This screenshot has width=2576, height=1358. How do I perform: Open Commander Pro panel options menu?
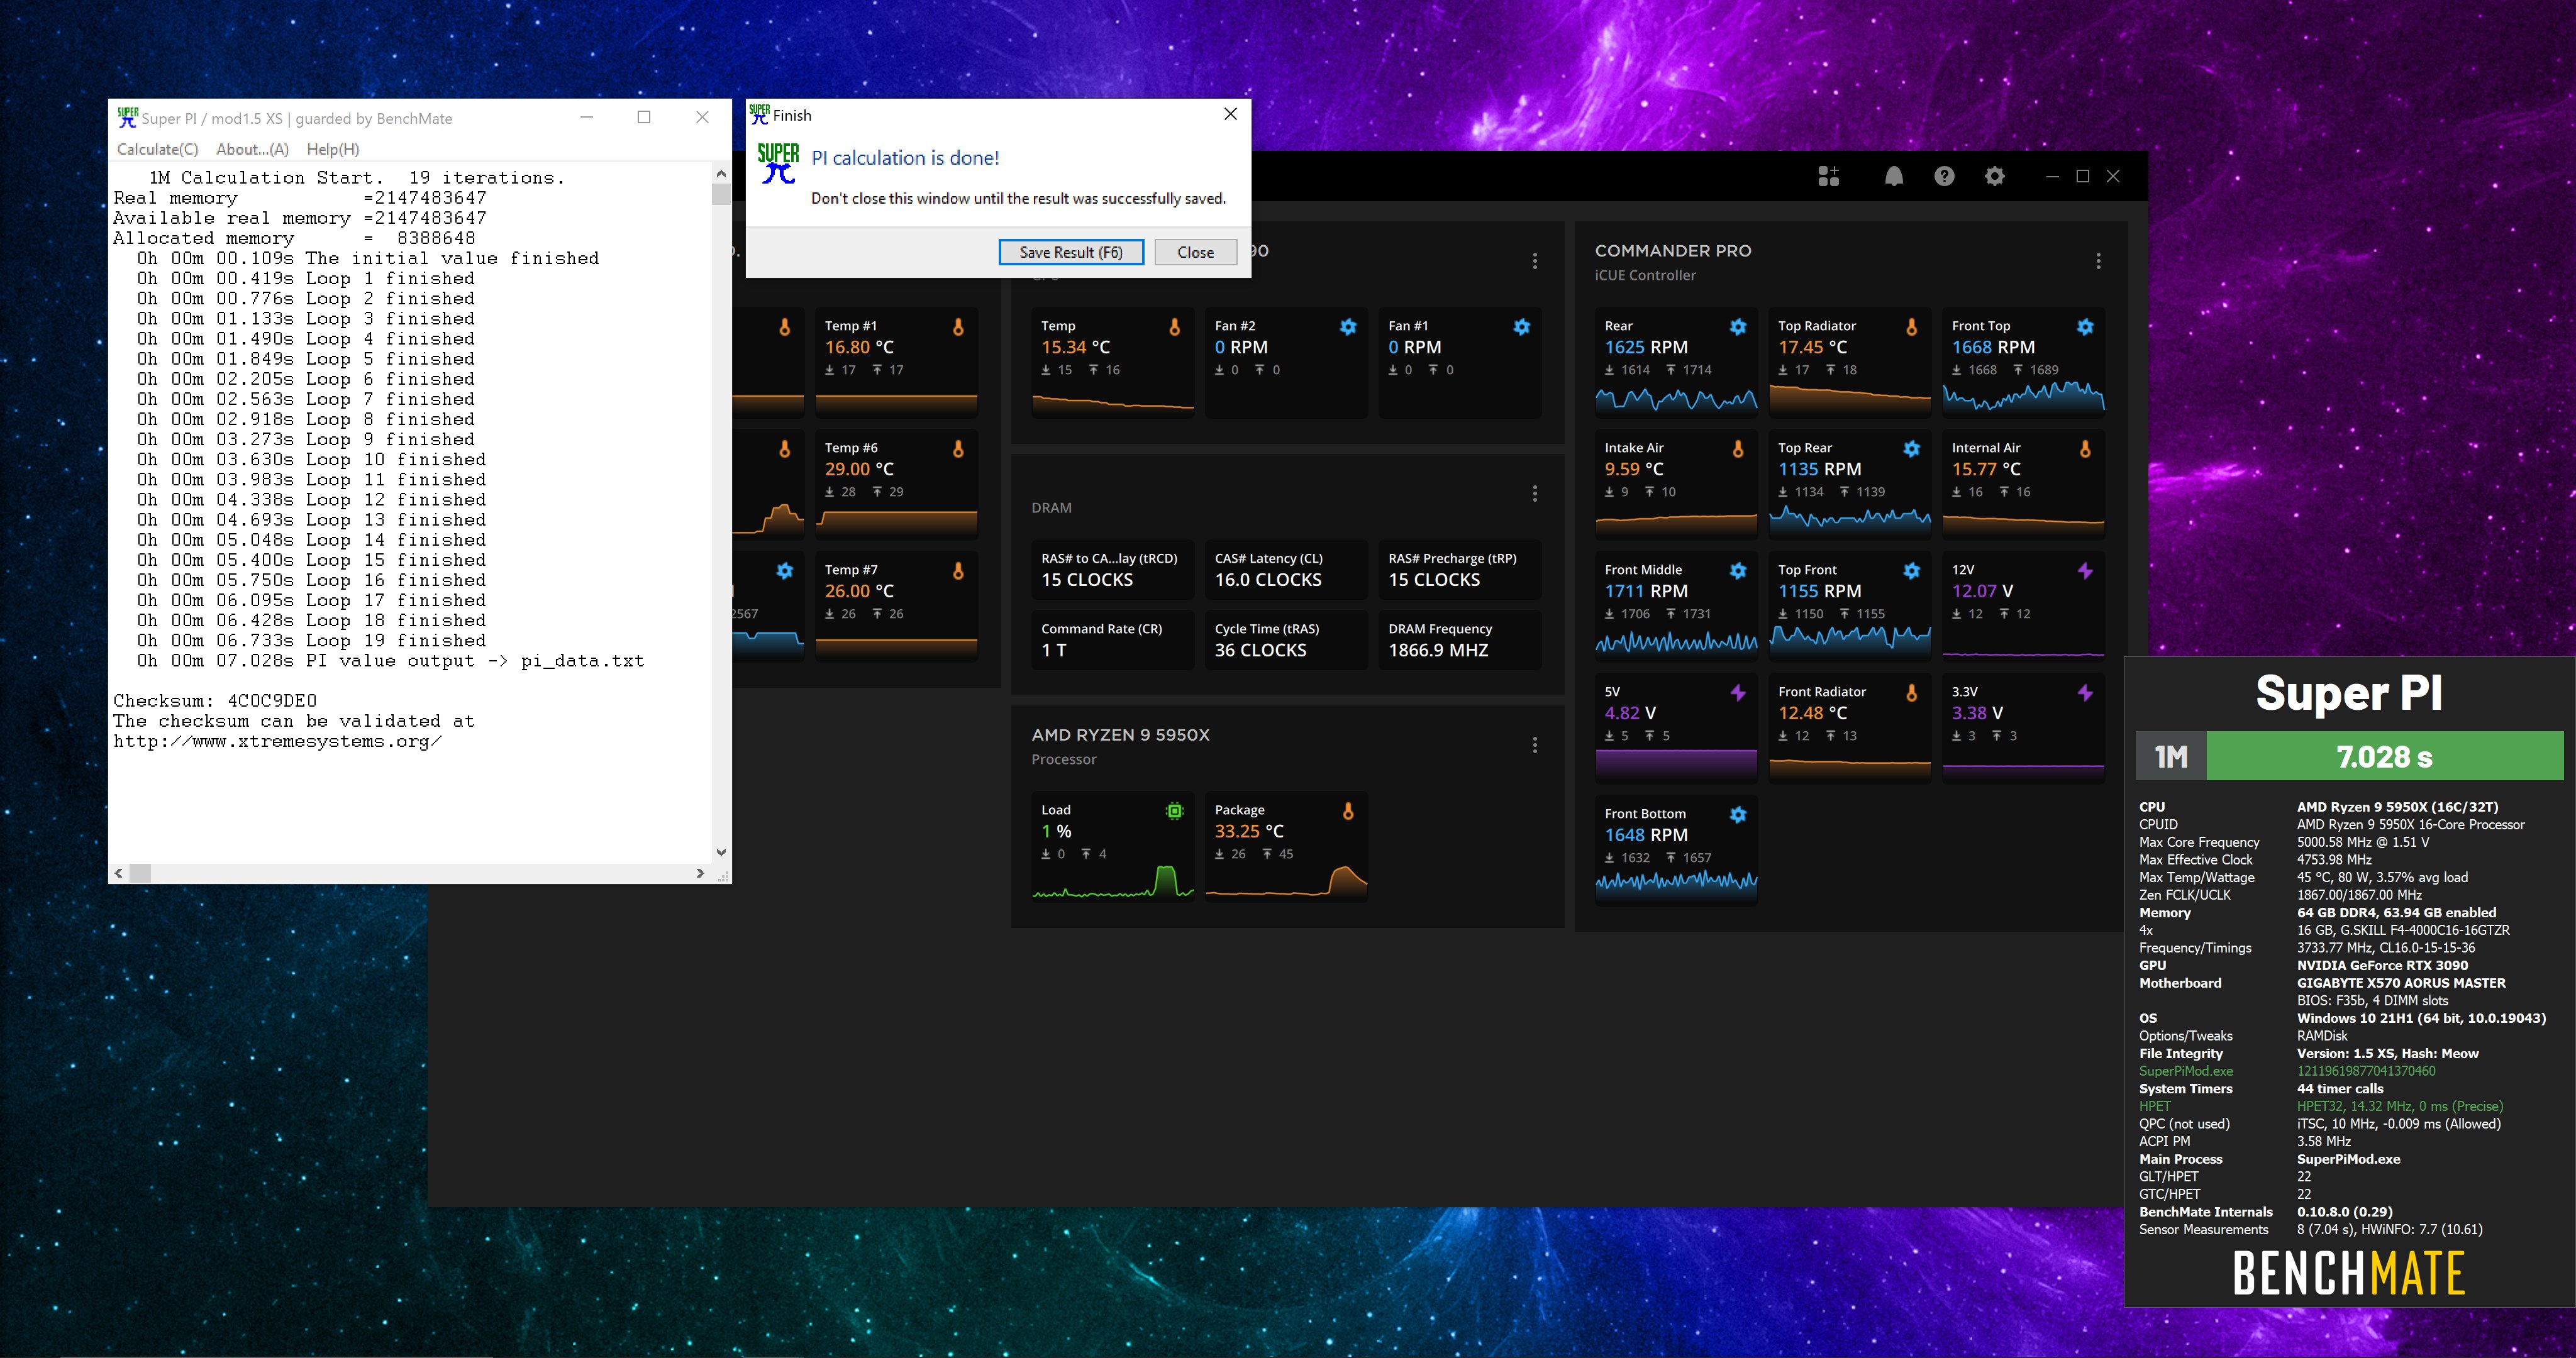(x=2098, y=261)
